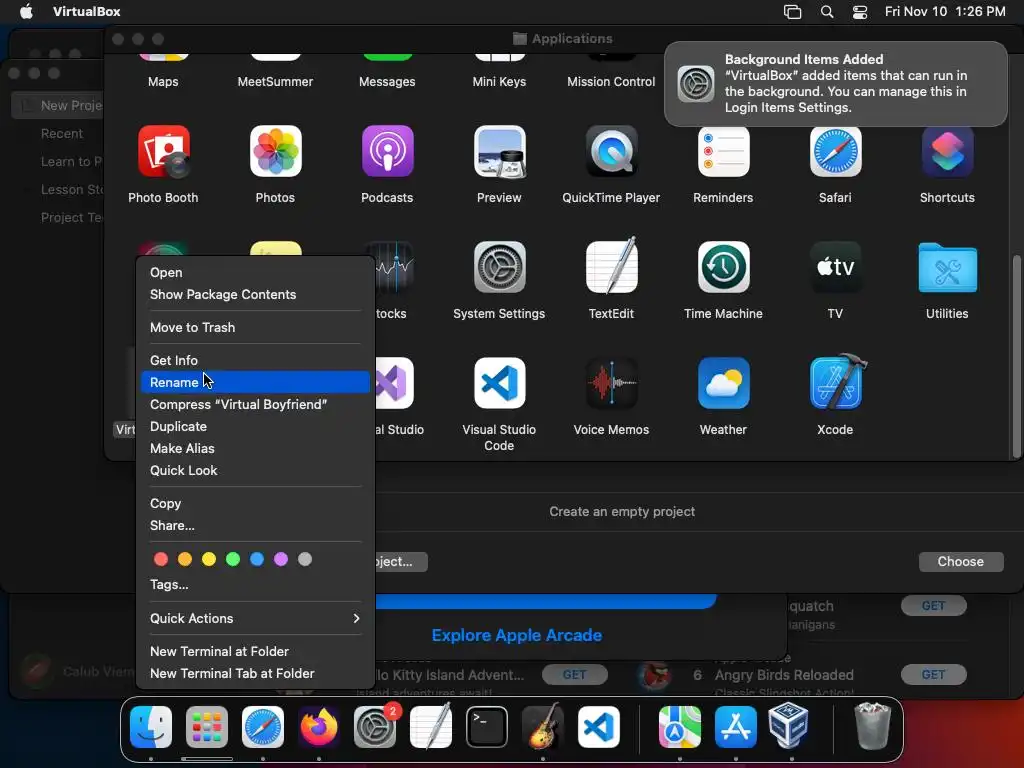The width and height of the screenshot is (1024, 768).
Task: Select the QuickTime Player icon
Action: tap(611, 152)
